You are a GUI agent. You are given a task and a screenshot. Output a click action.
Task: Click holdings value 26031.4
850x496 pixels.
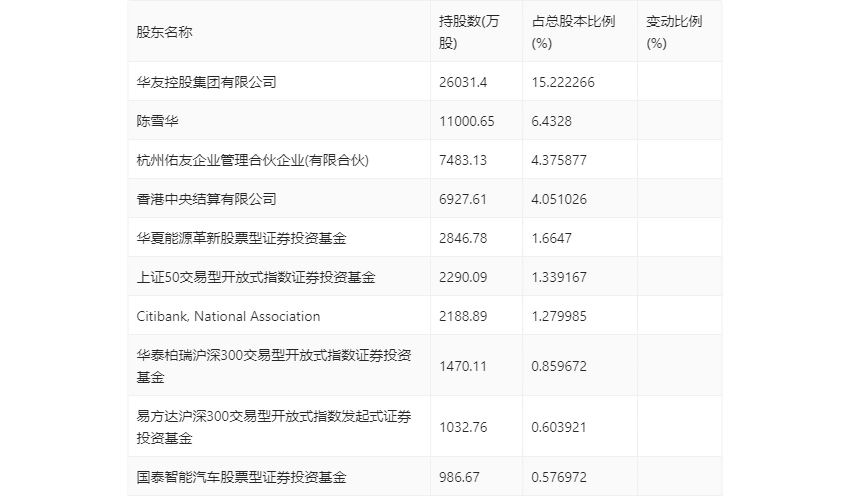(x=463, y=82)
